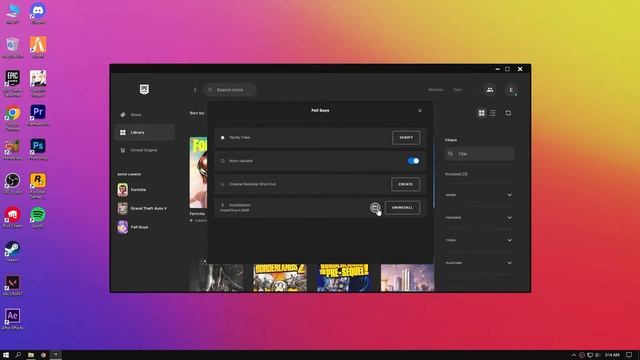Select the This PC desktop icon

(x=13, y=13)
